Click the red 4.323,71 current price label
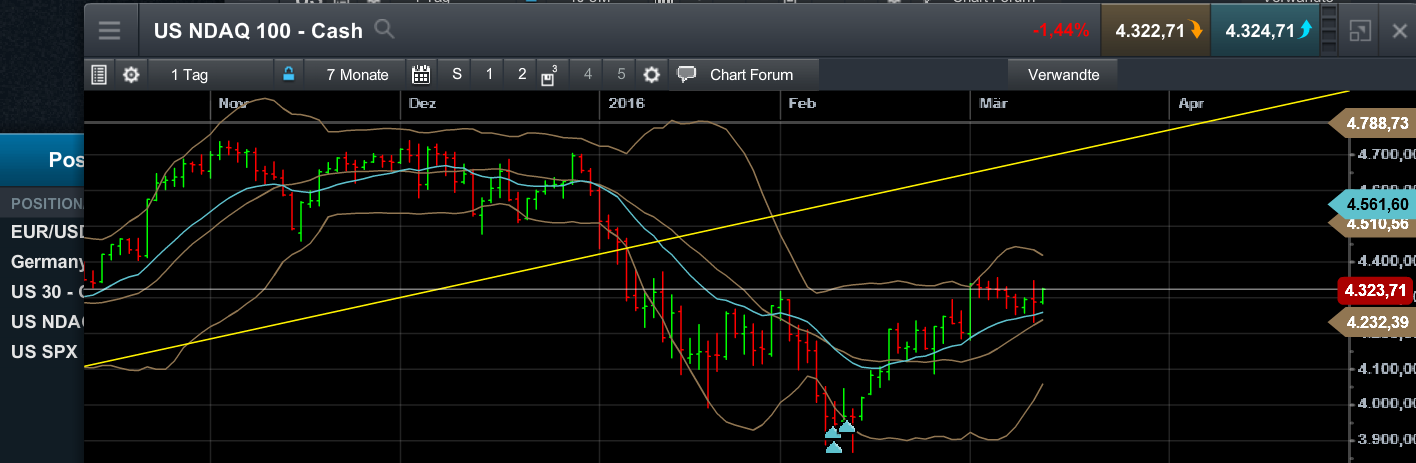This screenshot has height=463, width=1416. (x=1376, y=291)
